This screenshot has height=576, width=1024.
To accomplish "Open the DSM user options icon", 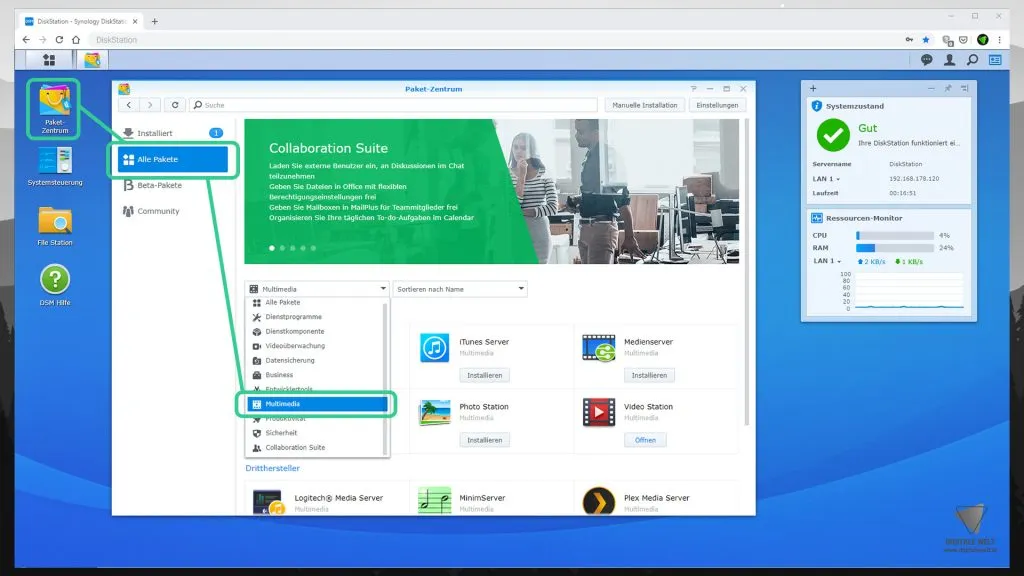I will pyautogui.click(x=949, y=60).
